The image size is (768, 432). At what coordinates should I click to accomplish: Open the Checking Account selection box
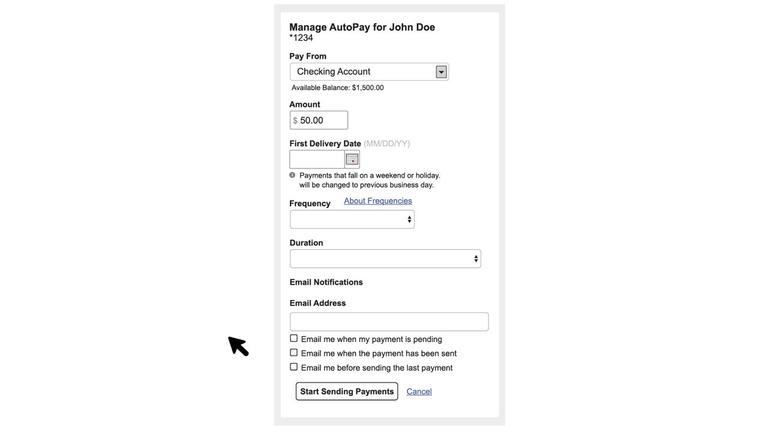coord(369,72)
